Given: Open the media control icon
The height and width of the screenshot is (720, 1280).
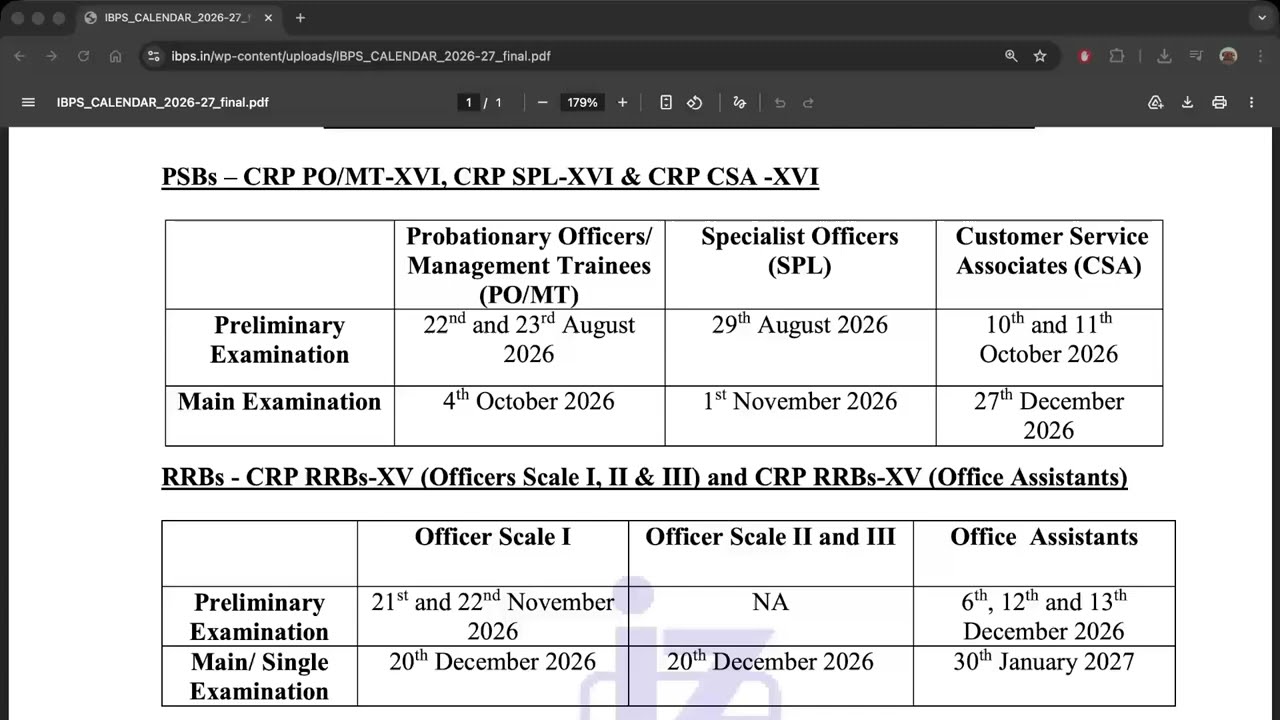Looking at the screenshot, I should pos(1196,56).
